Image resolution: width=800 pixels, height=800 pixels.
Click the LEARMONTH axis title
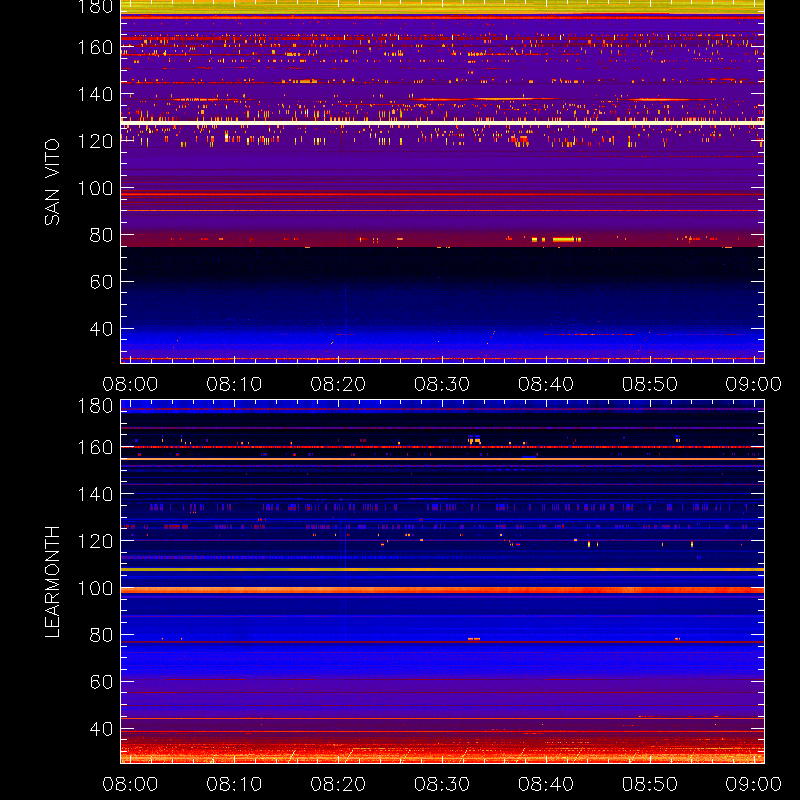[x=52, y=582]
